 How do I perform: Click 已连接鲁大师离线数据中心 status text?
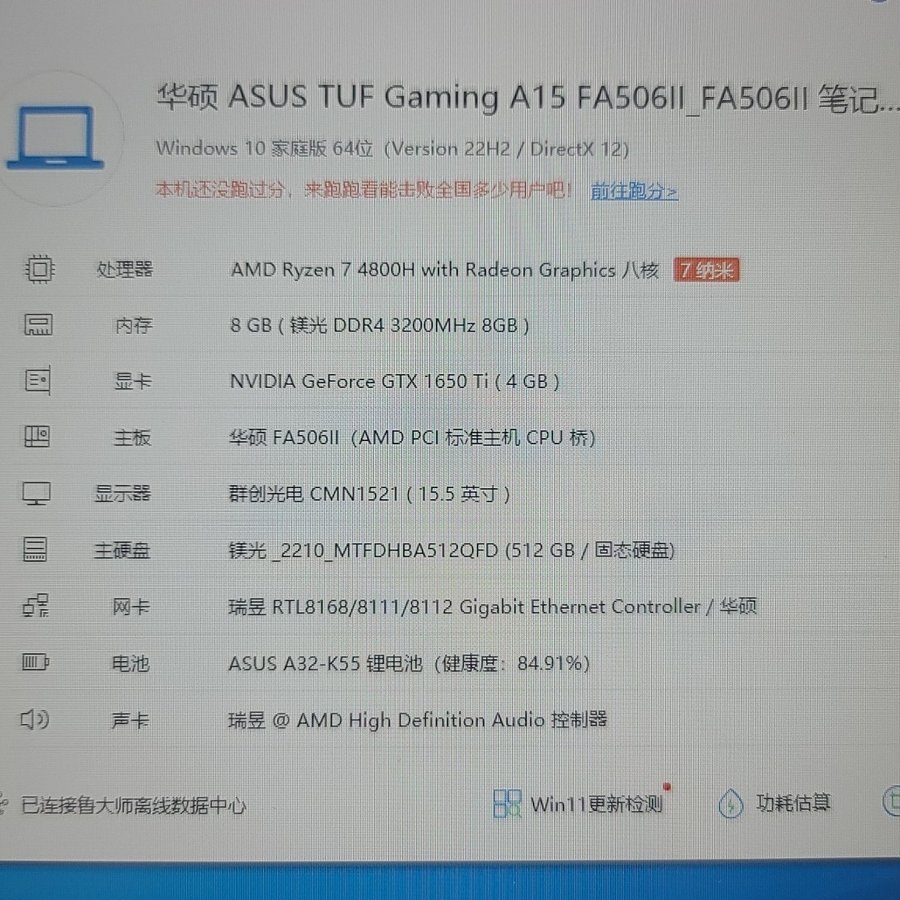pyautogui.click(x=134, y=805)
